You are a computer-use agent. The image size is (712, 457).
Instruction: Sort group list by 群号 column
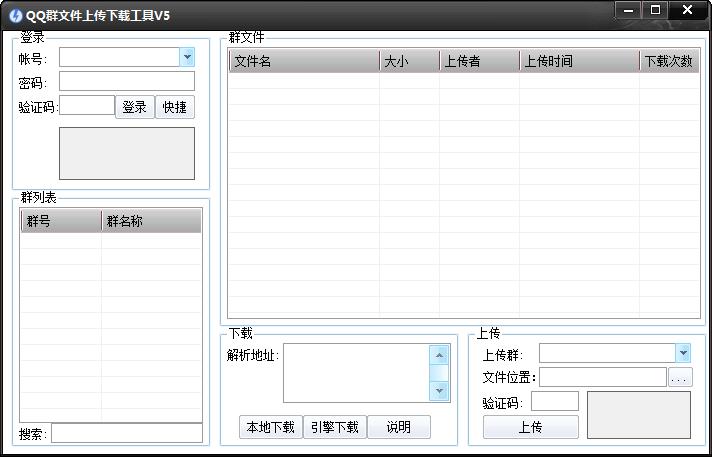tap(60, 221)
